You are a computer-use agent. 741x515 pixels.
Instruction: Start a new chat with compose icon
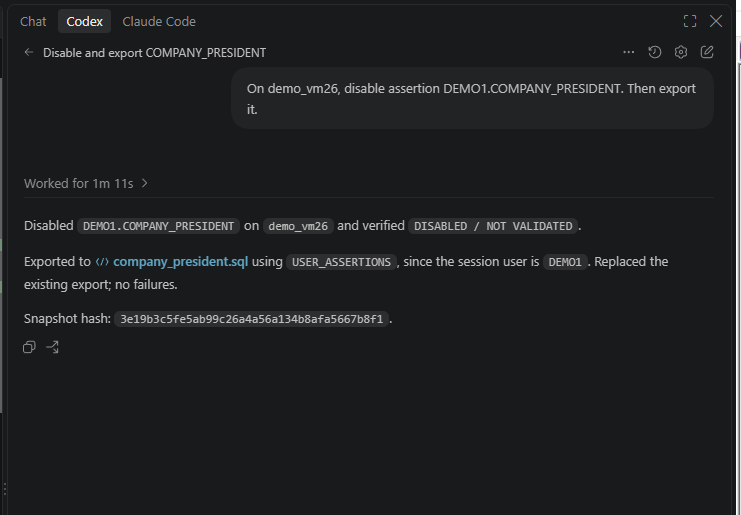click(707, 52)
